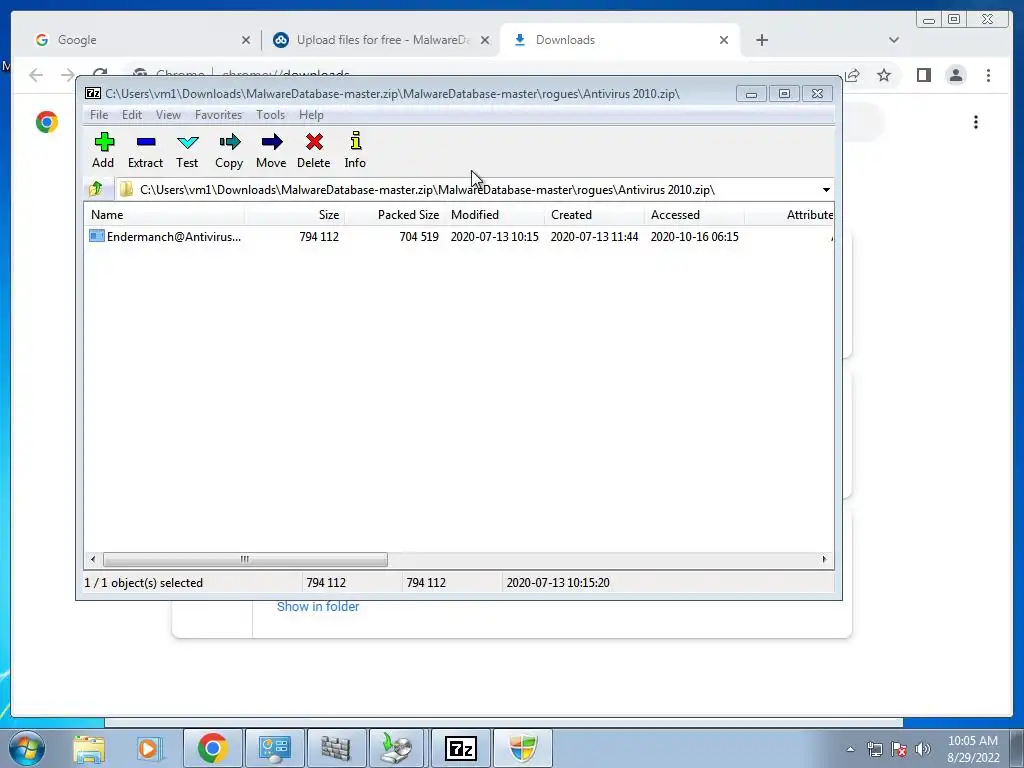The image size is (1024, 768).
Task: Open the Edit menu
Action: coord(132,115)
